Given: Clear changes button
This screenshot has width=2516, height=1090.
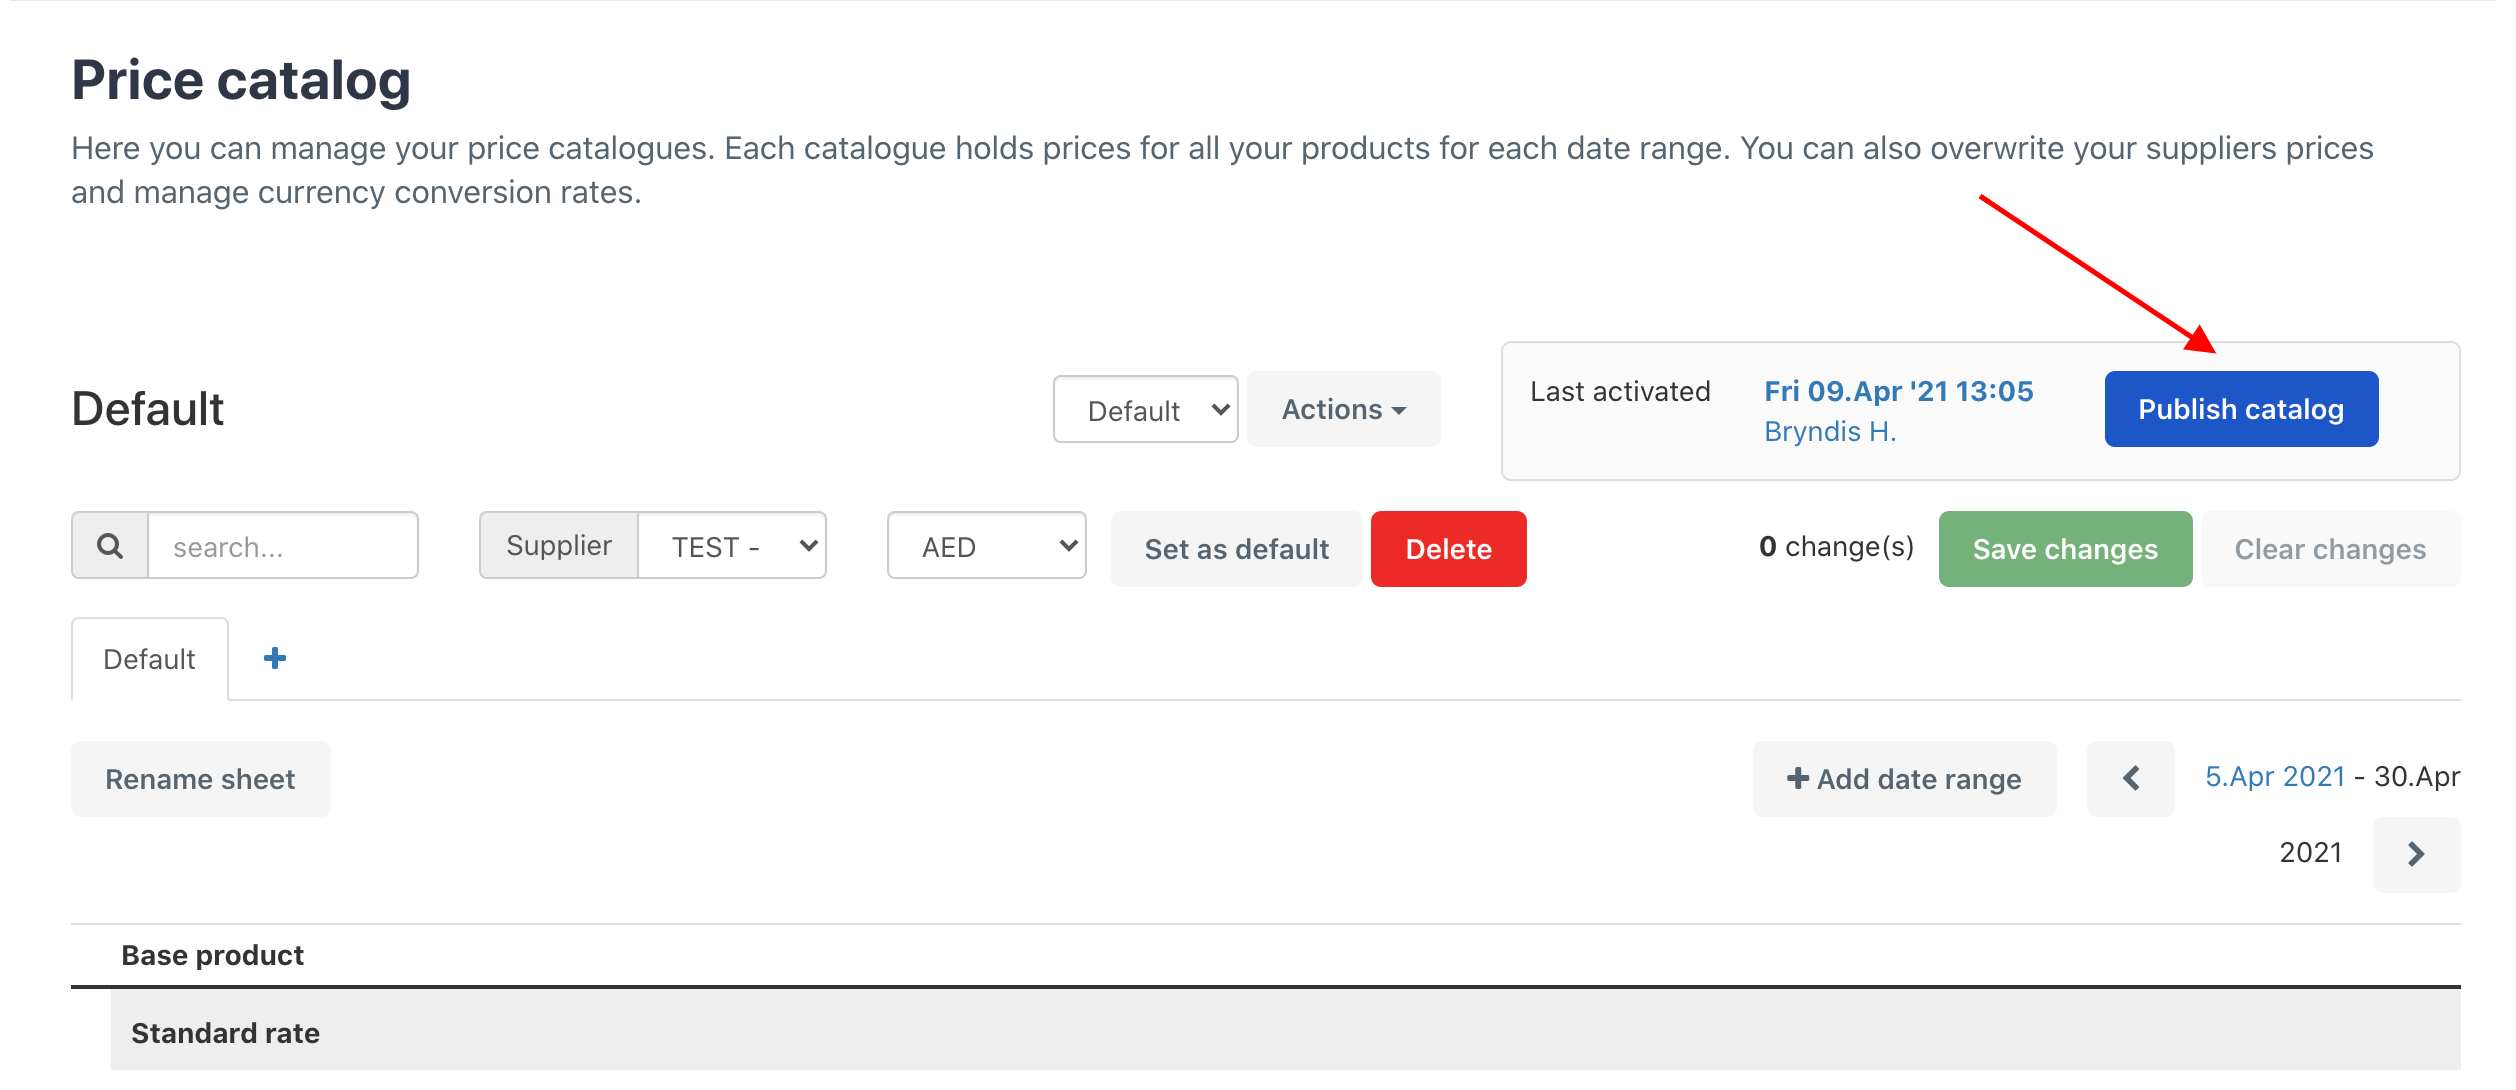Looking at the screenshot, I should coord(2330,549).
